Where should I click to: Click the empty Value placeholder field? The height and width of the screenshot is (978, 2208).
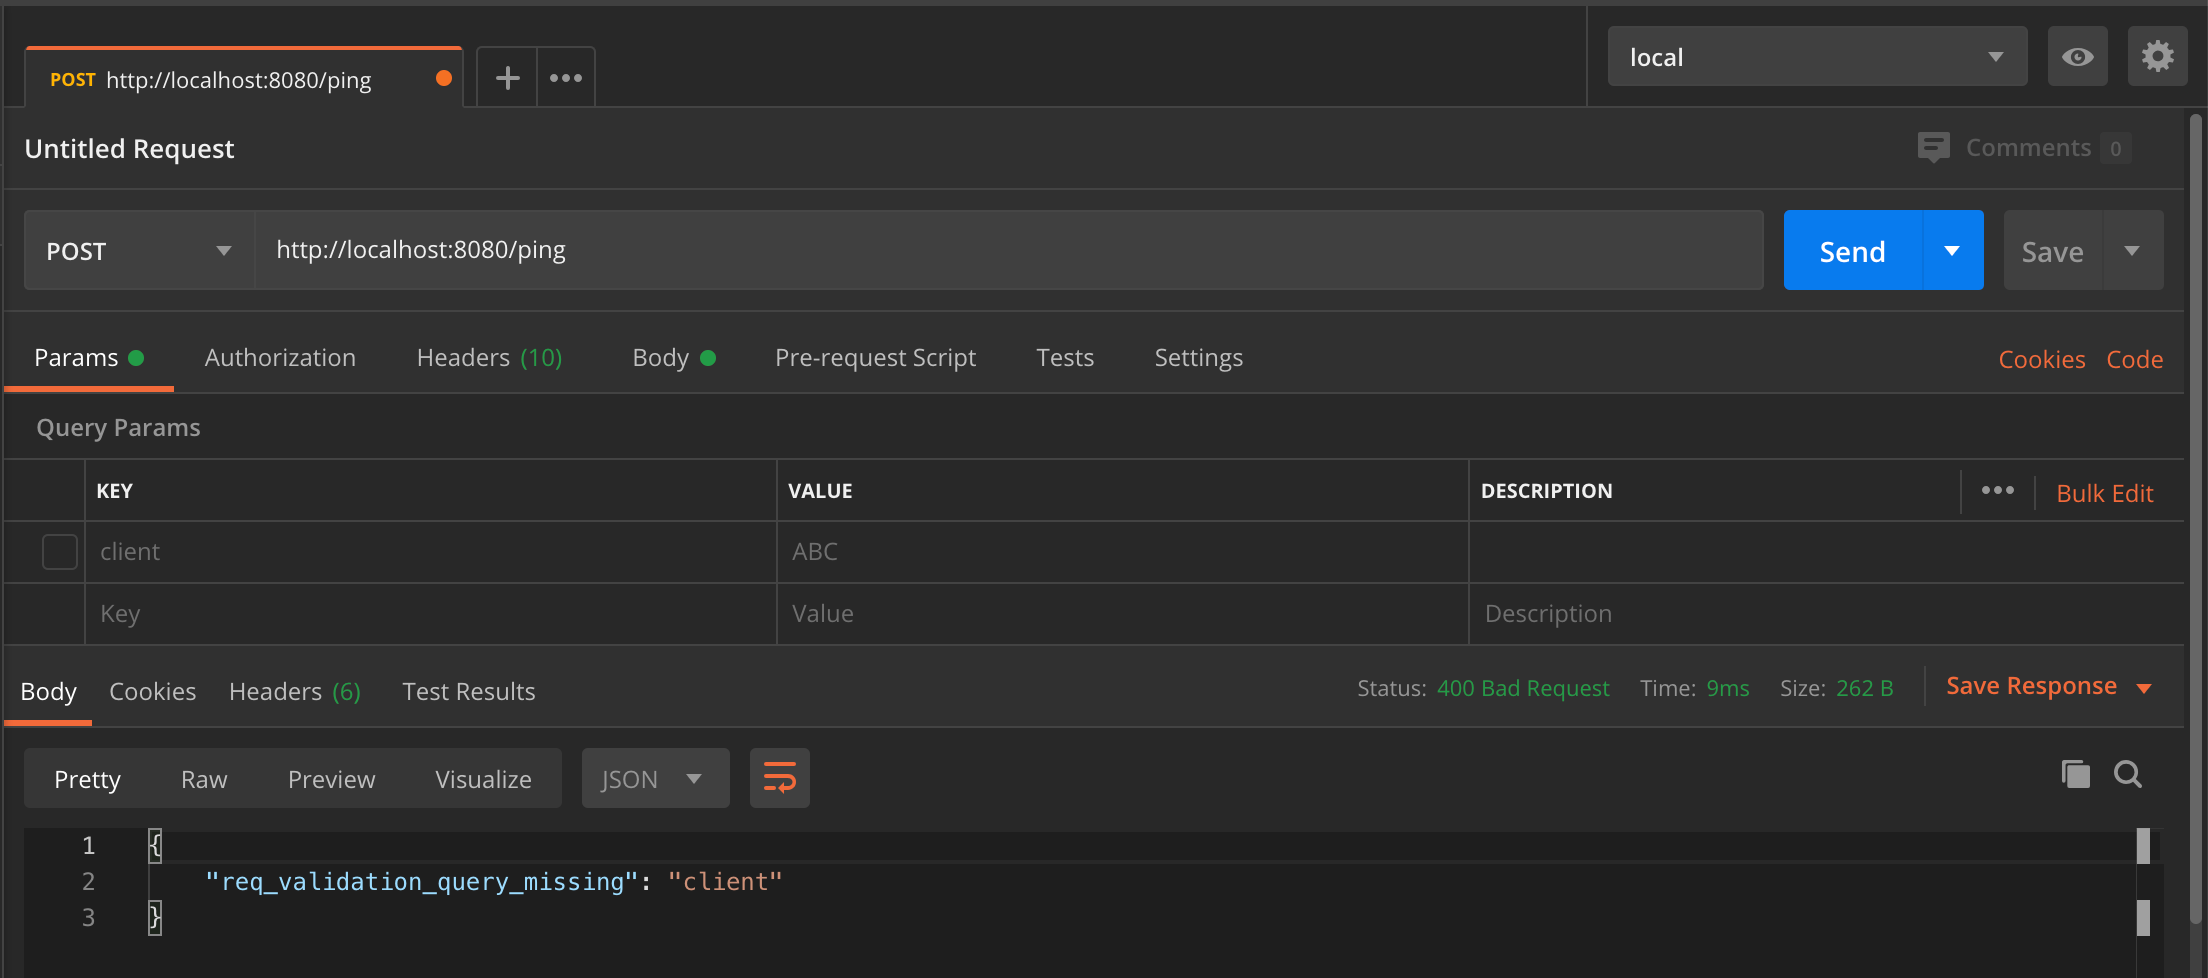click(x=1123, y=614)
